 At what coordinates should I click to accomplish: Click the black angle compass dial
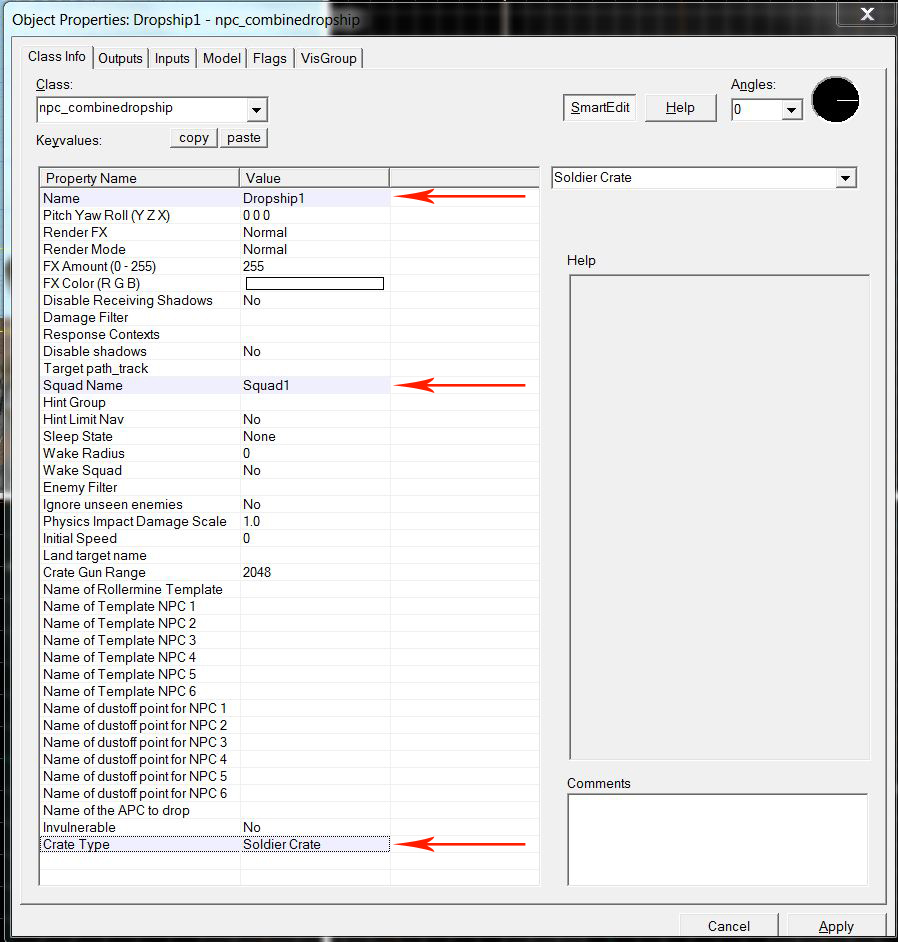pos(835,100)
